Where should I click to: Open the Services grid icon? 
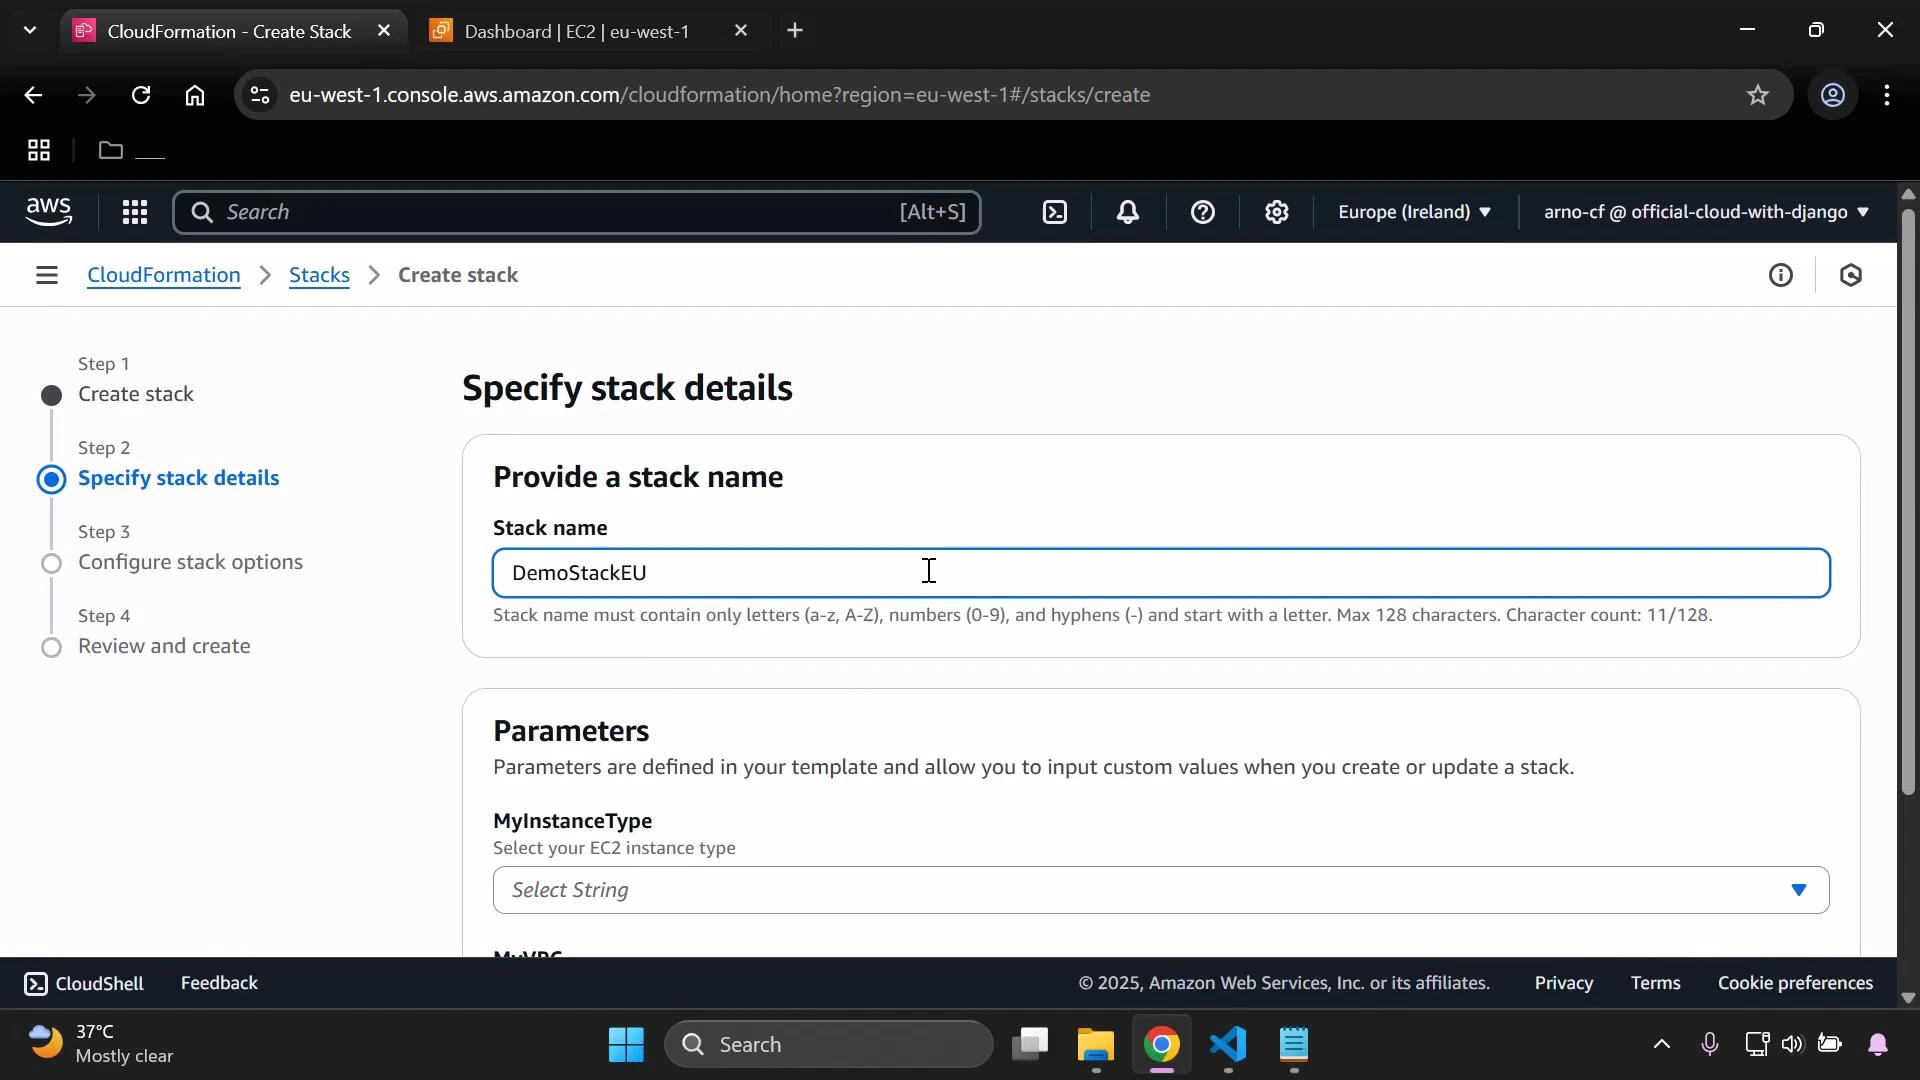(x=135, y=212)
